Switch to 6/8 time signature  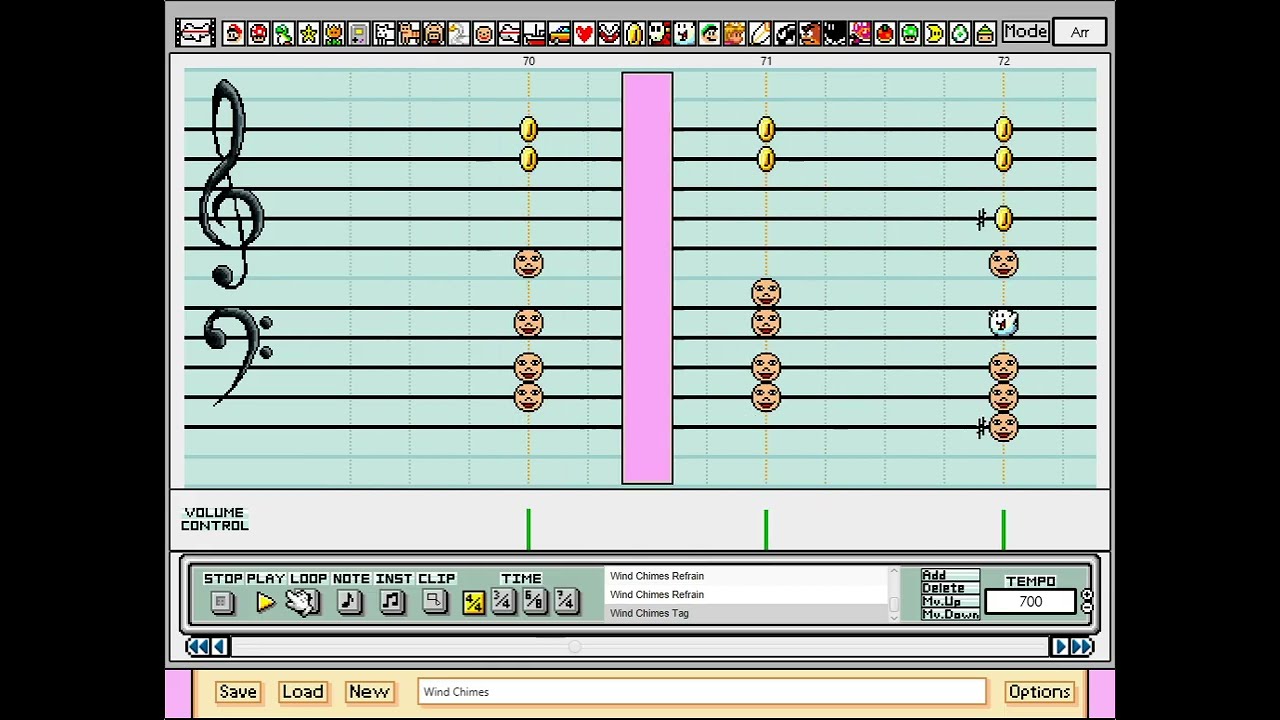(534, 601)
